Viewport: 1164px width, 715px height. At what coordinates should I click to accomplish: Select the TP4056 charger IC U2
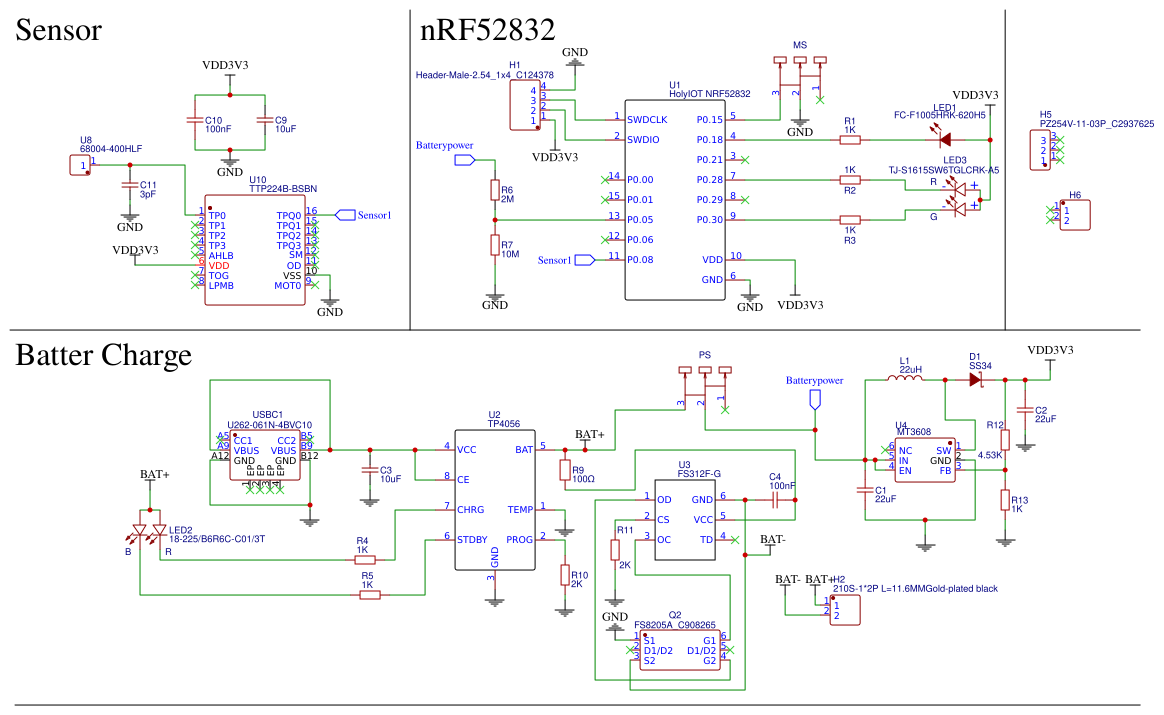[x=494, y=500]
